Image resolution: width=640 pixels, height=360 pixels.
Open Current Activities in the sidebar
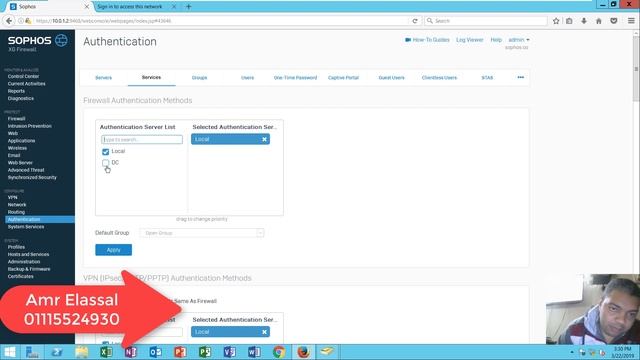[27, 84]
